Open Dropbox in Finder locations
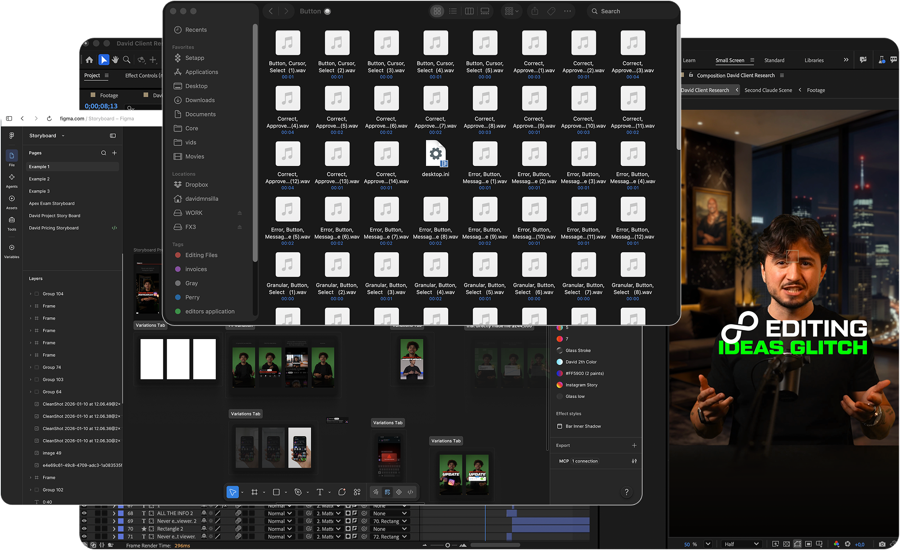Screen dimensions: 900x550 [x=196, y=185]
